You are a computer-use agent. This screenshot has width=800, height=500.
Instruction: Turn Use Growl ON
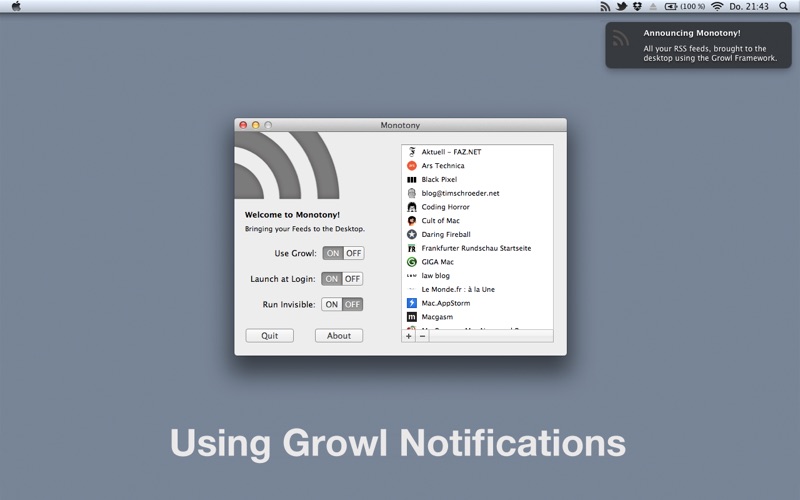pyautogui.click(x=333, y=253)
